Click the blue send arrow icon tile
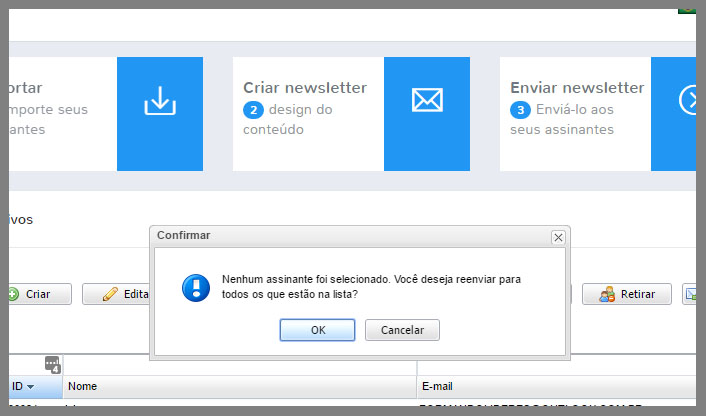Viewport: 706px width, 416px height. pos(674,114)
